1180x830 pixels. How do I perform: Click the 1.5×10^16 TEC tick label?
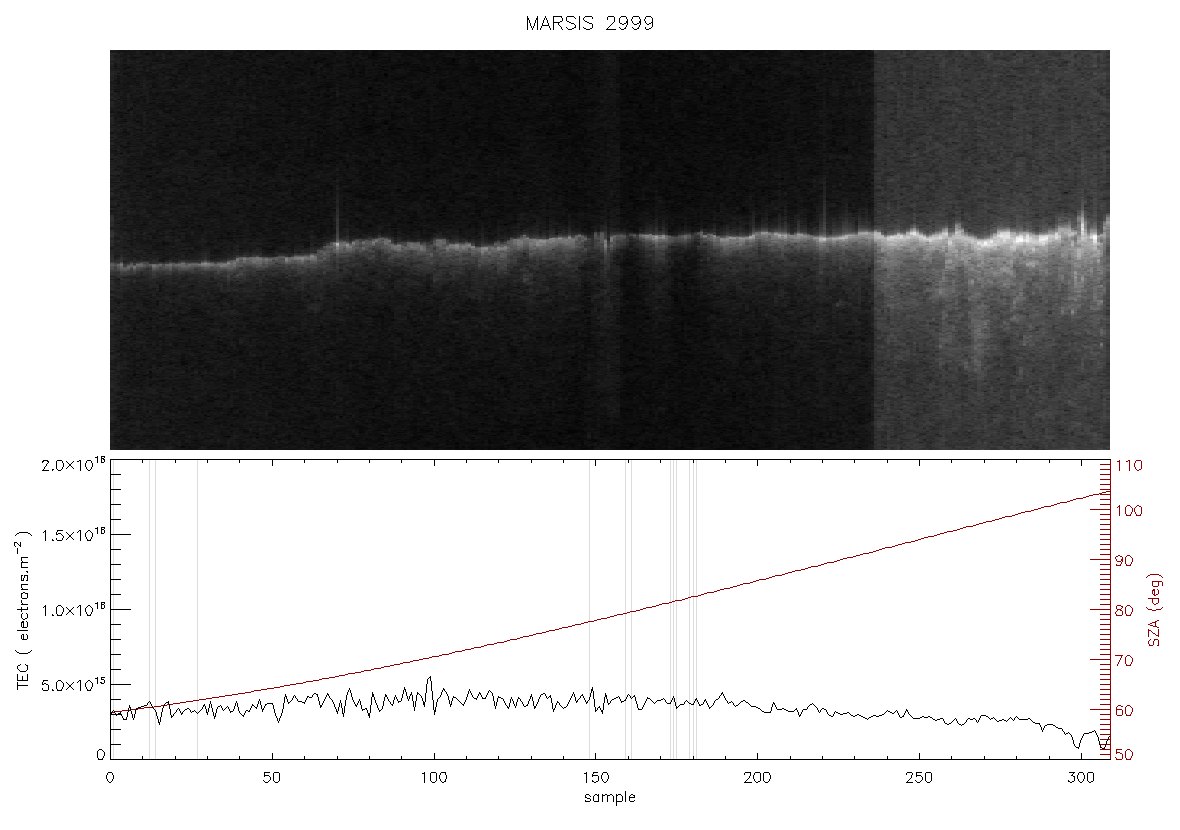(x=74, y=535)
